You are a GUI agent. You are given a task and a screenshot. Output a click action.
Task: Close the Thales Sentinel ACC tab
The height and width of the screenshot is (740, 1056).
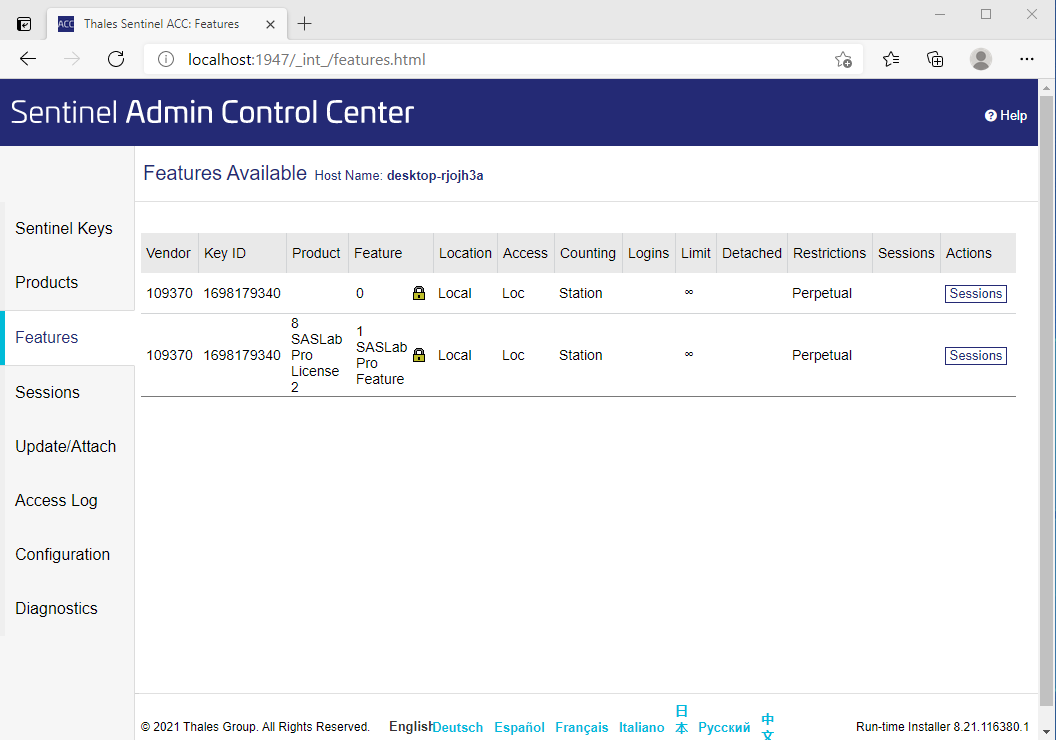coord(270,24)
